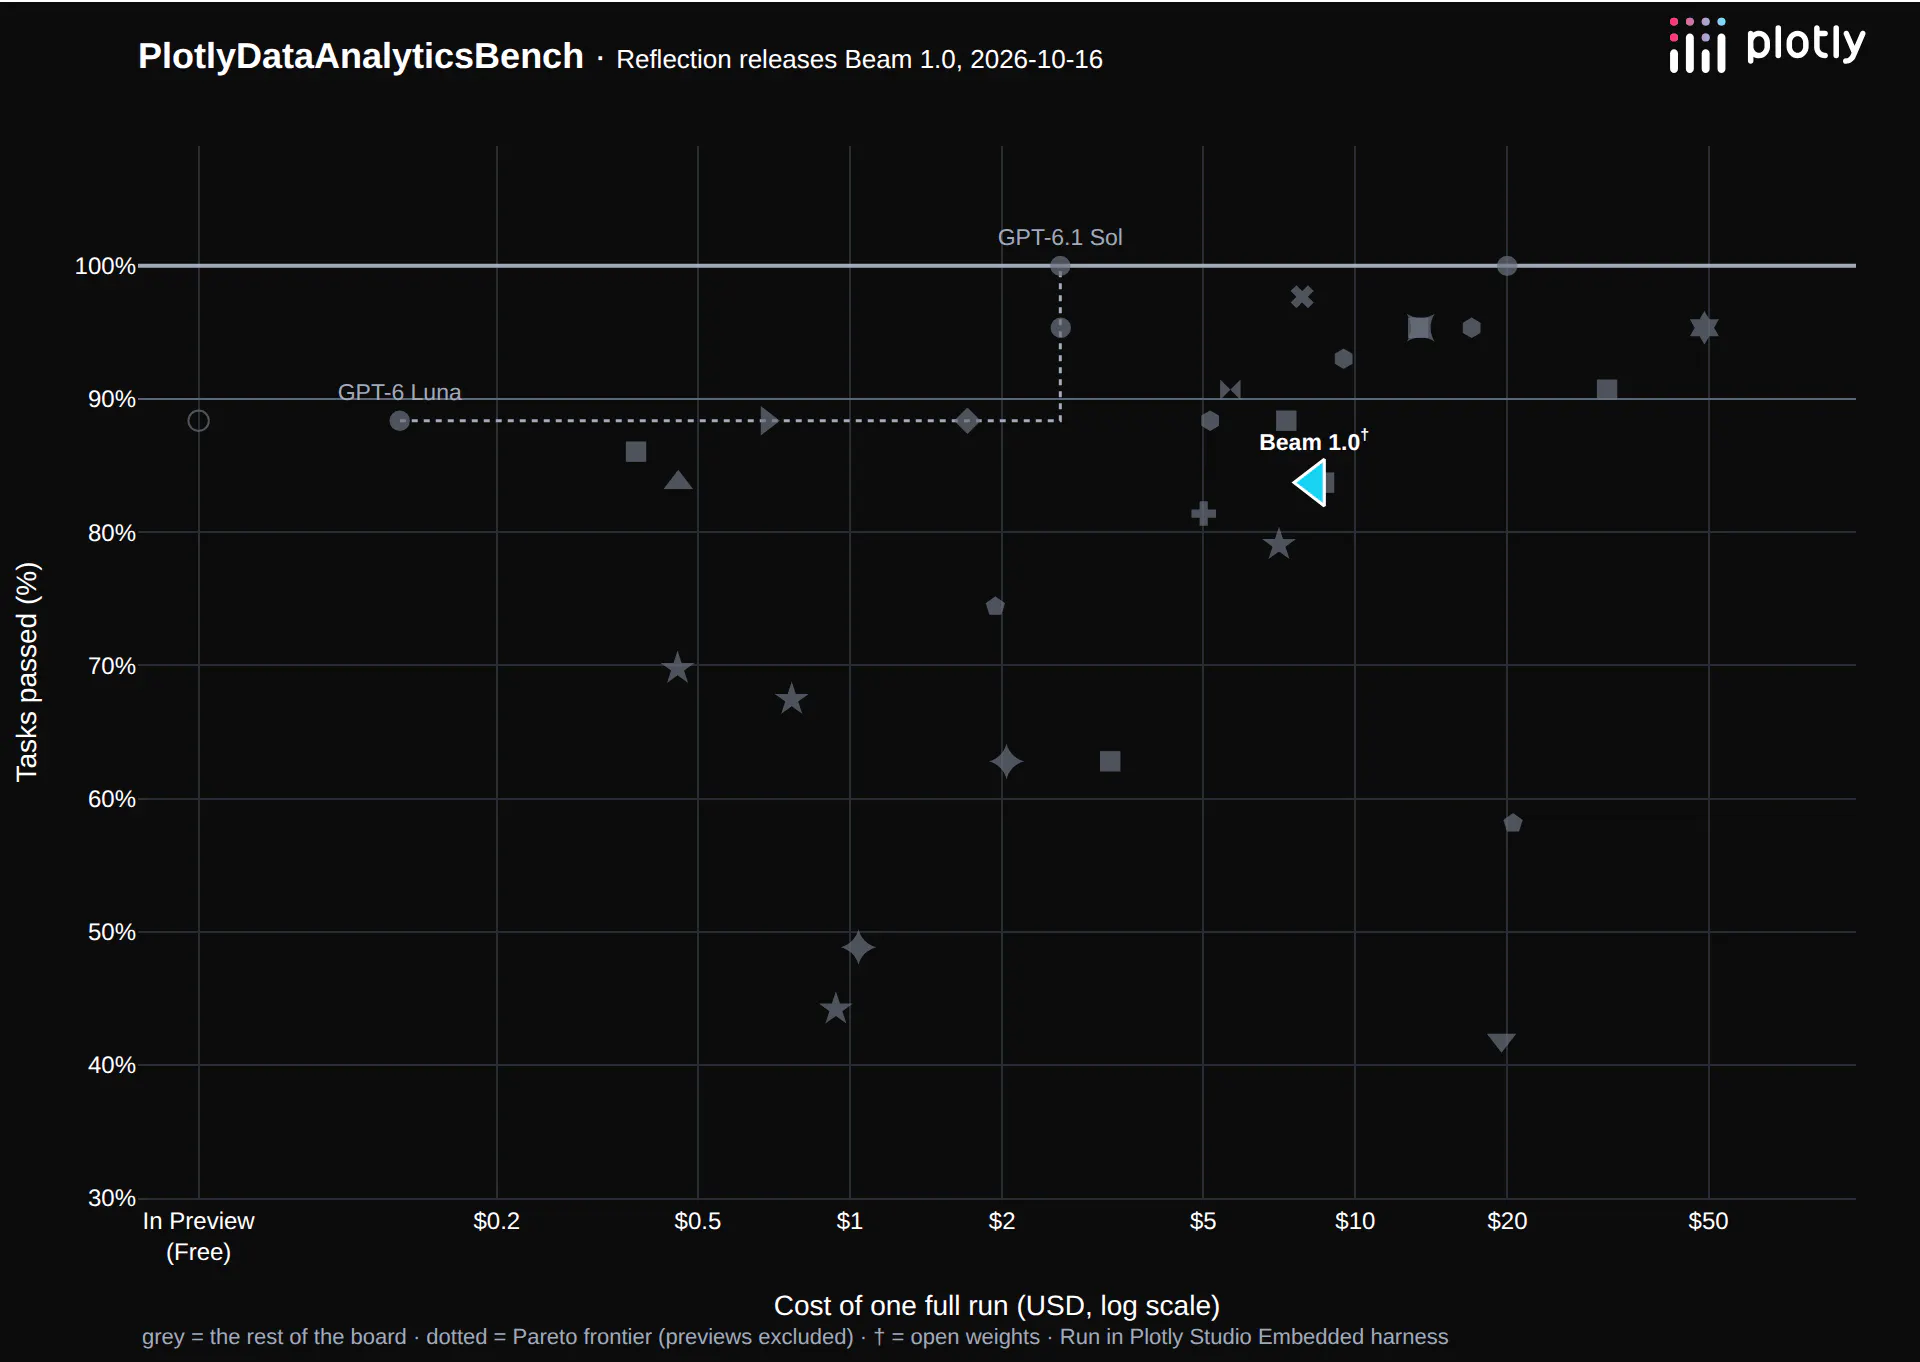Image resolution: width=1920 pixels, height=1362 pixels.
Task: Click the right-pointing triangle on the frontier
Action: click(x=768, y=420)
